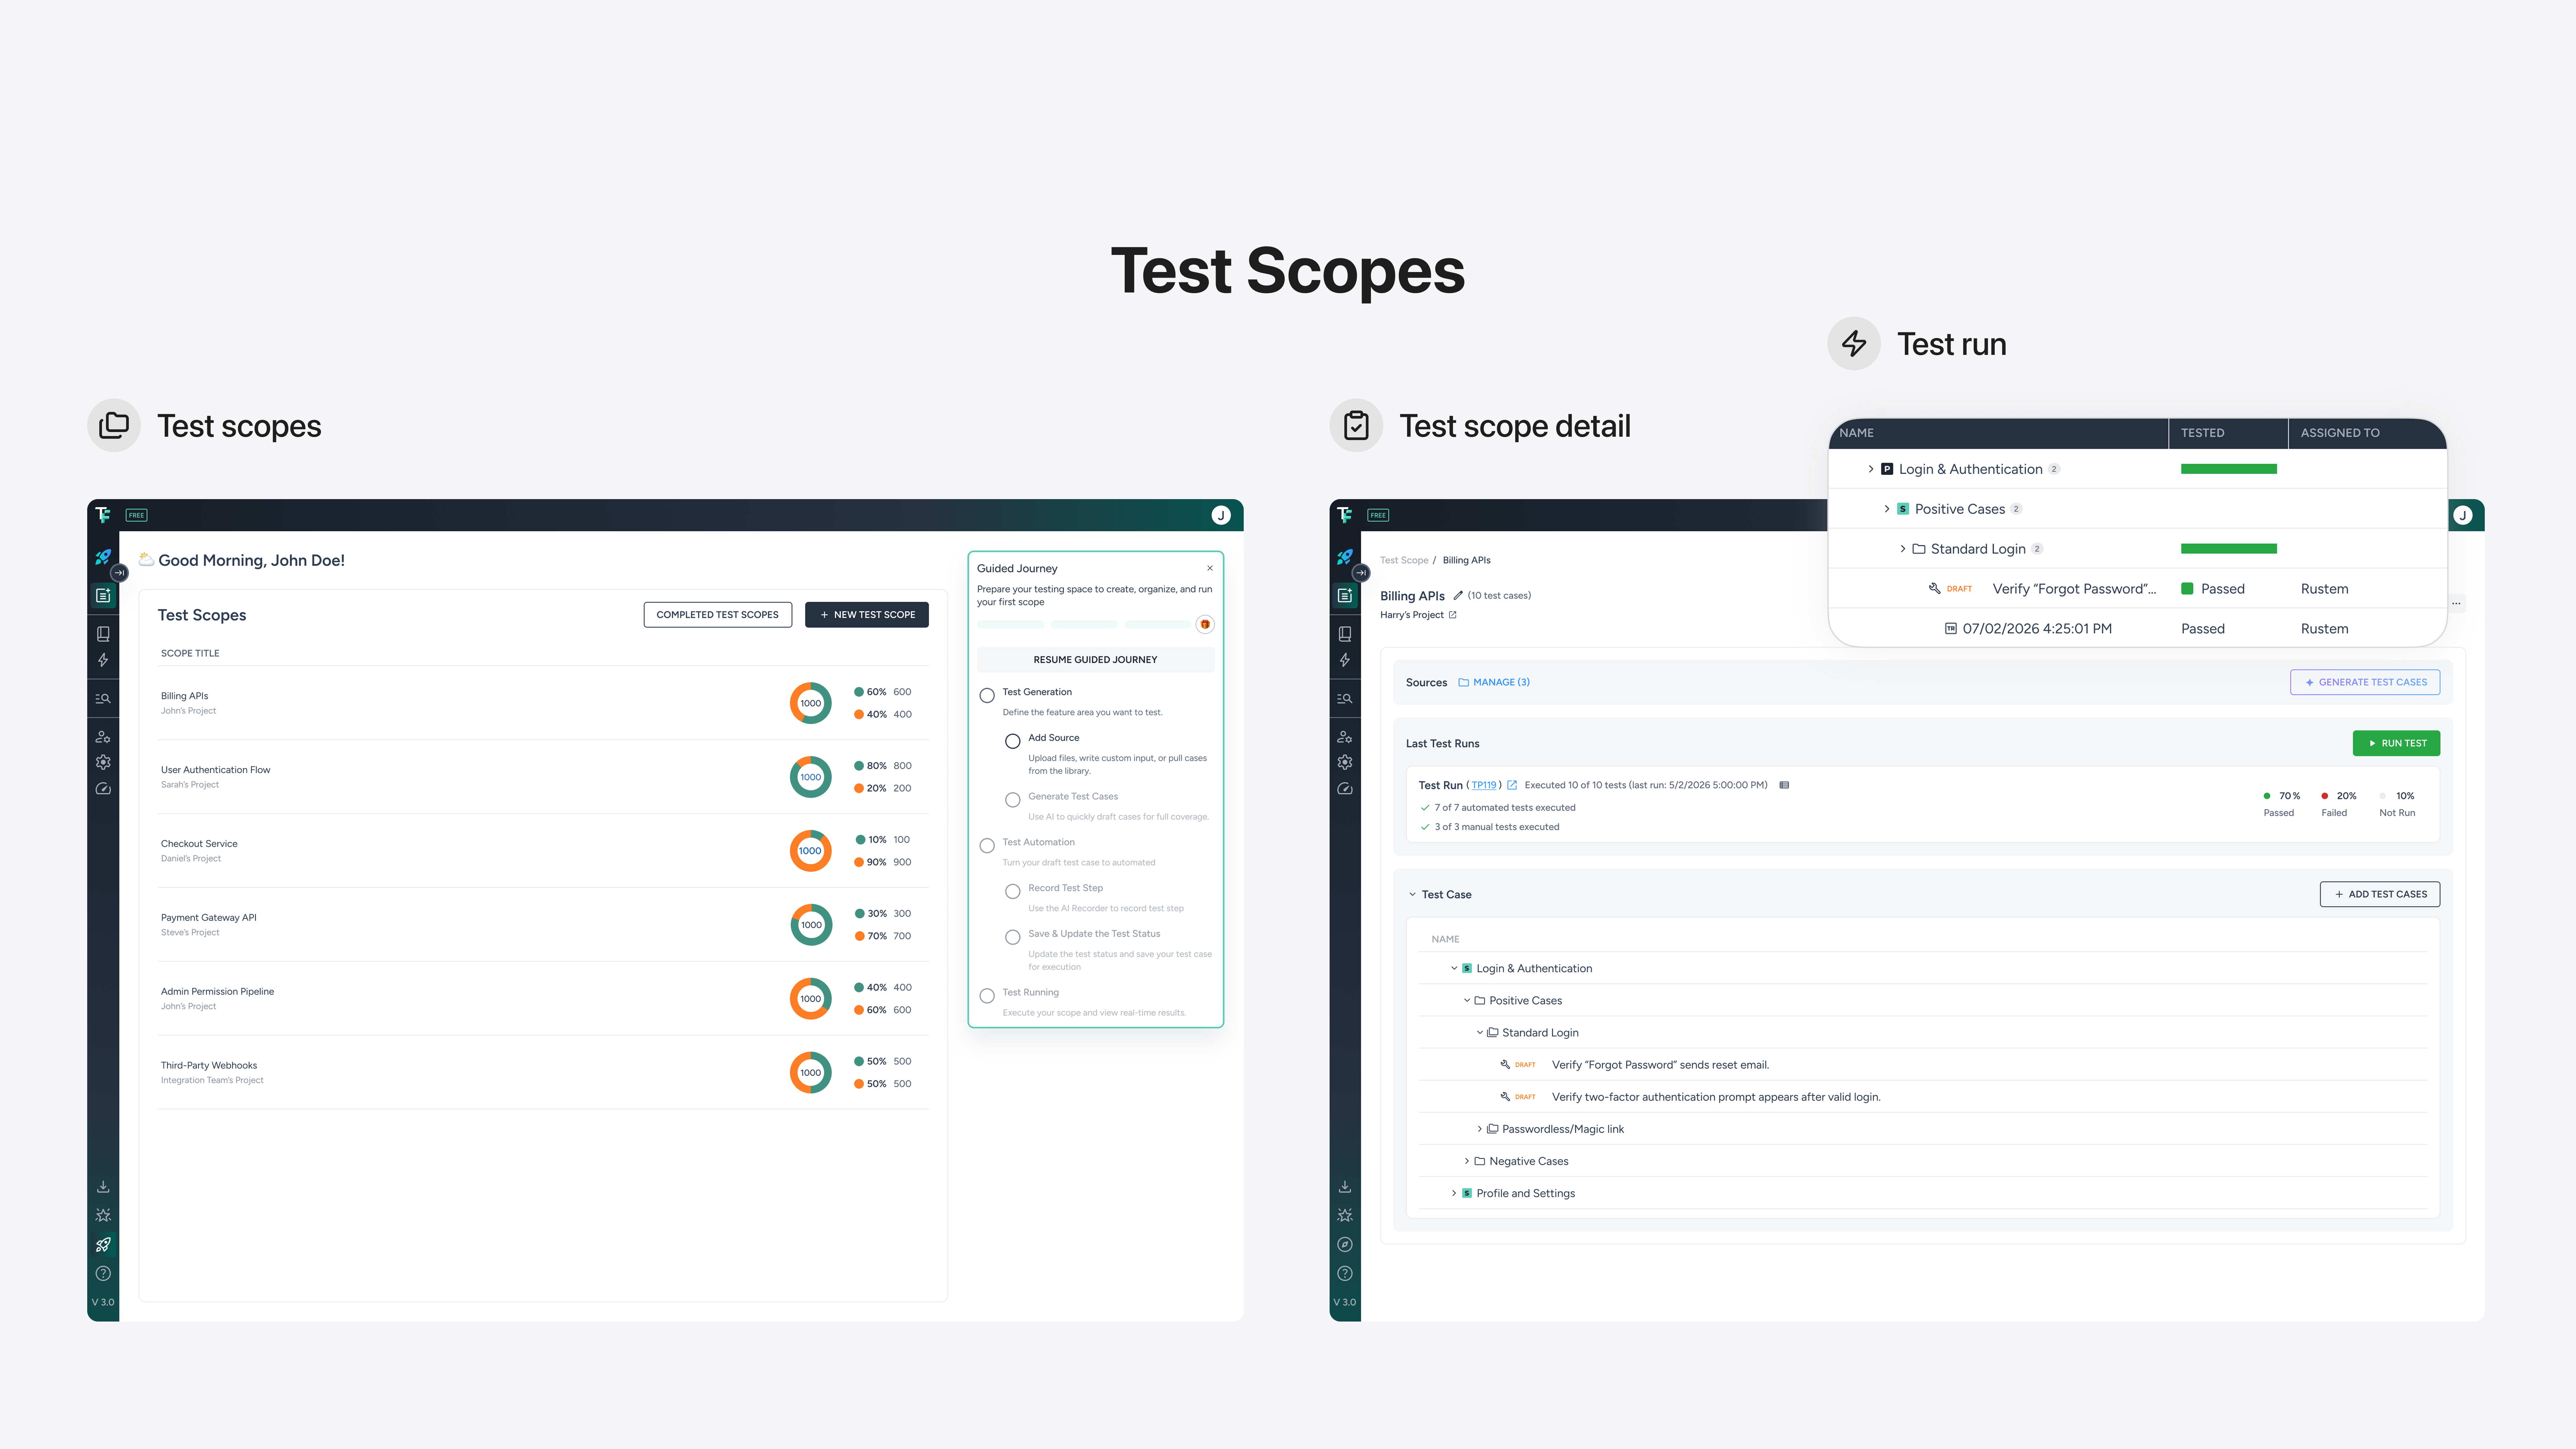Click NEW TEST SCOPE button
2576x1449 pixels.
(867, 615)
